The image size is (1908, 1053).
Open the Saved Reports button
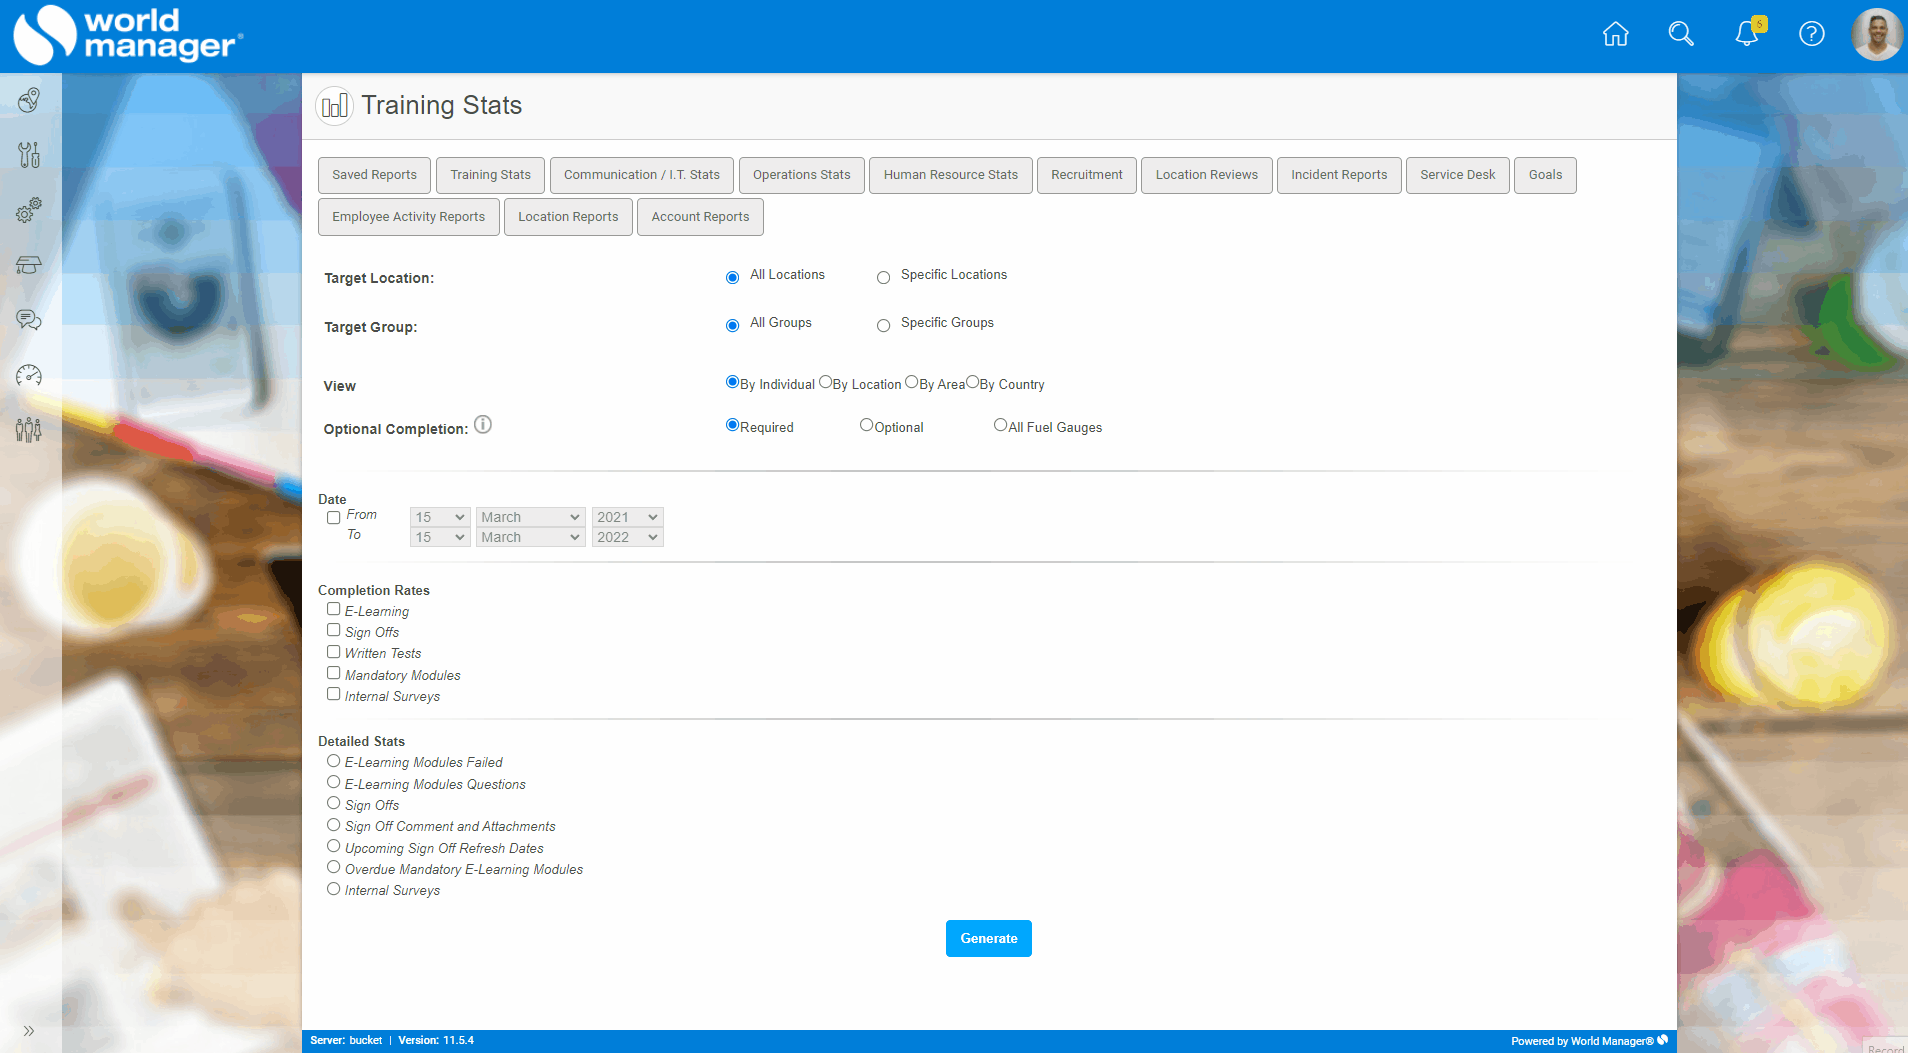374,175
